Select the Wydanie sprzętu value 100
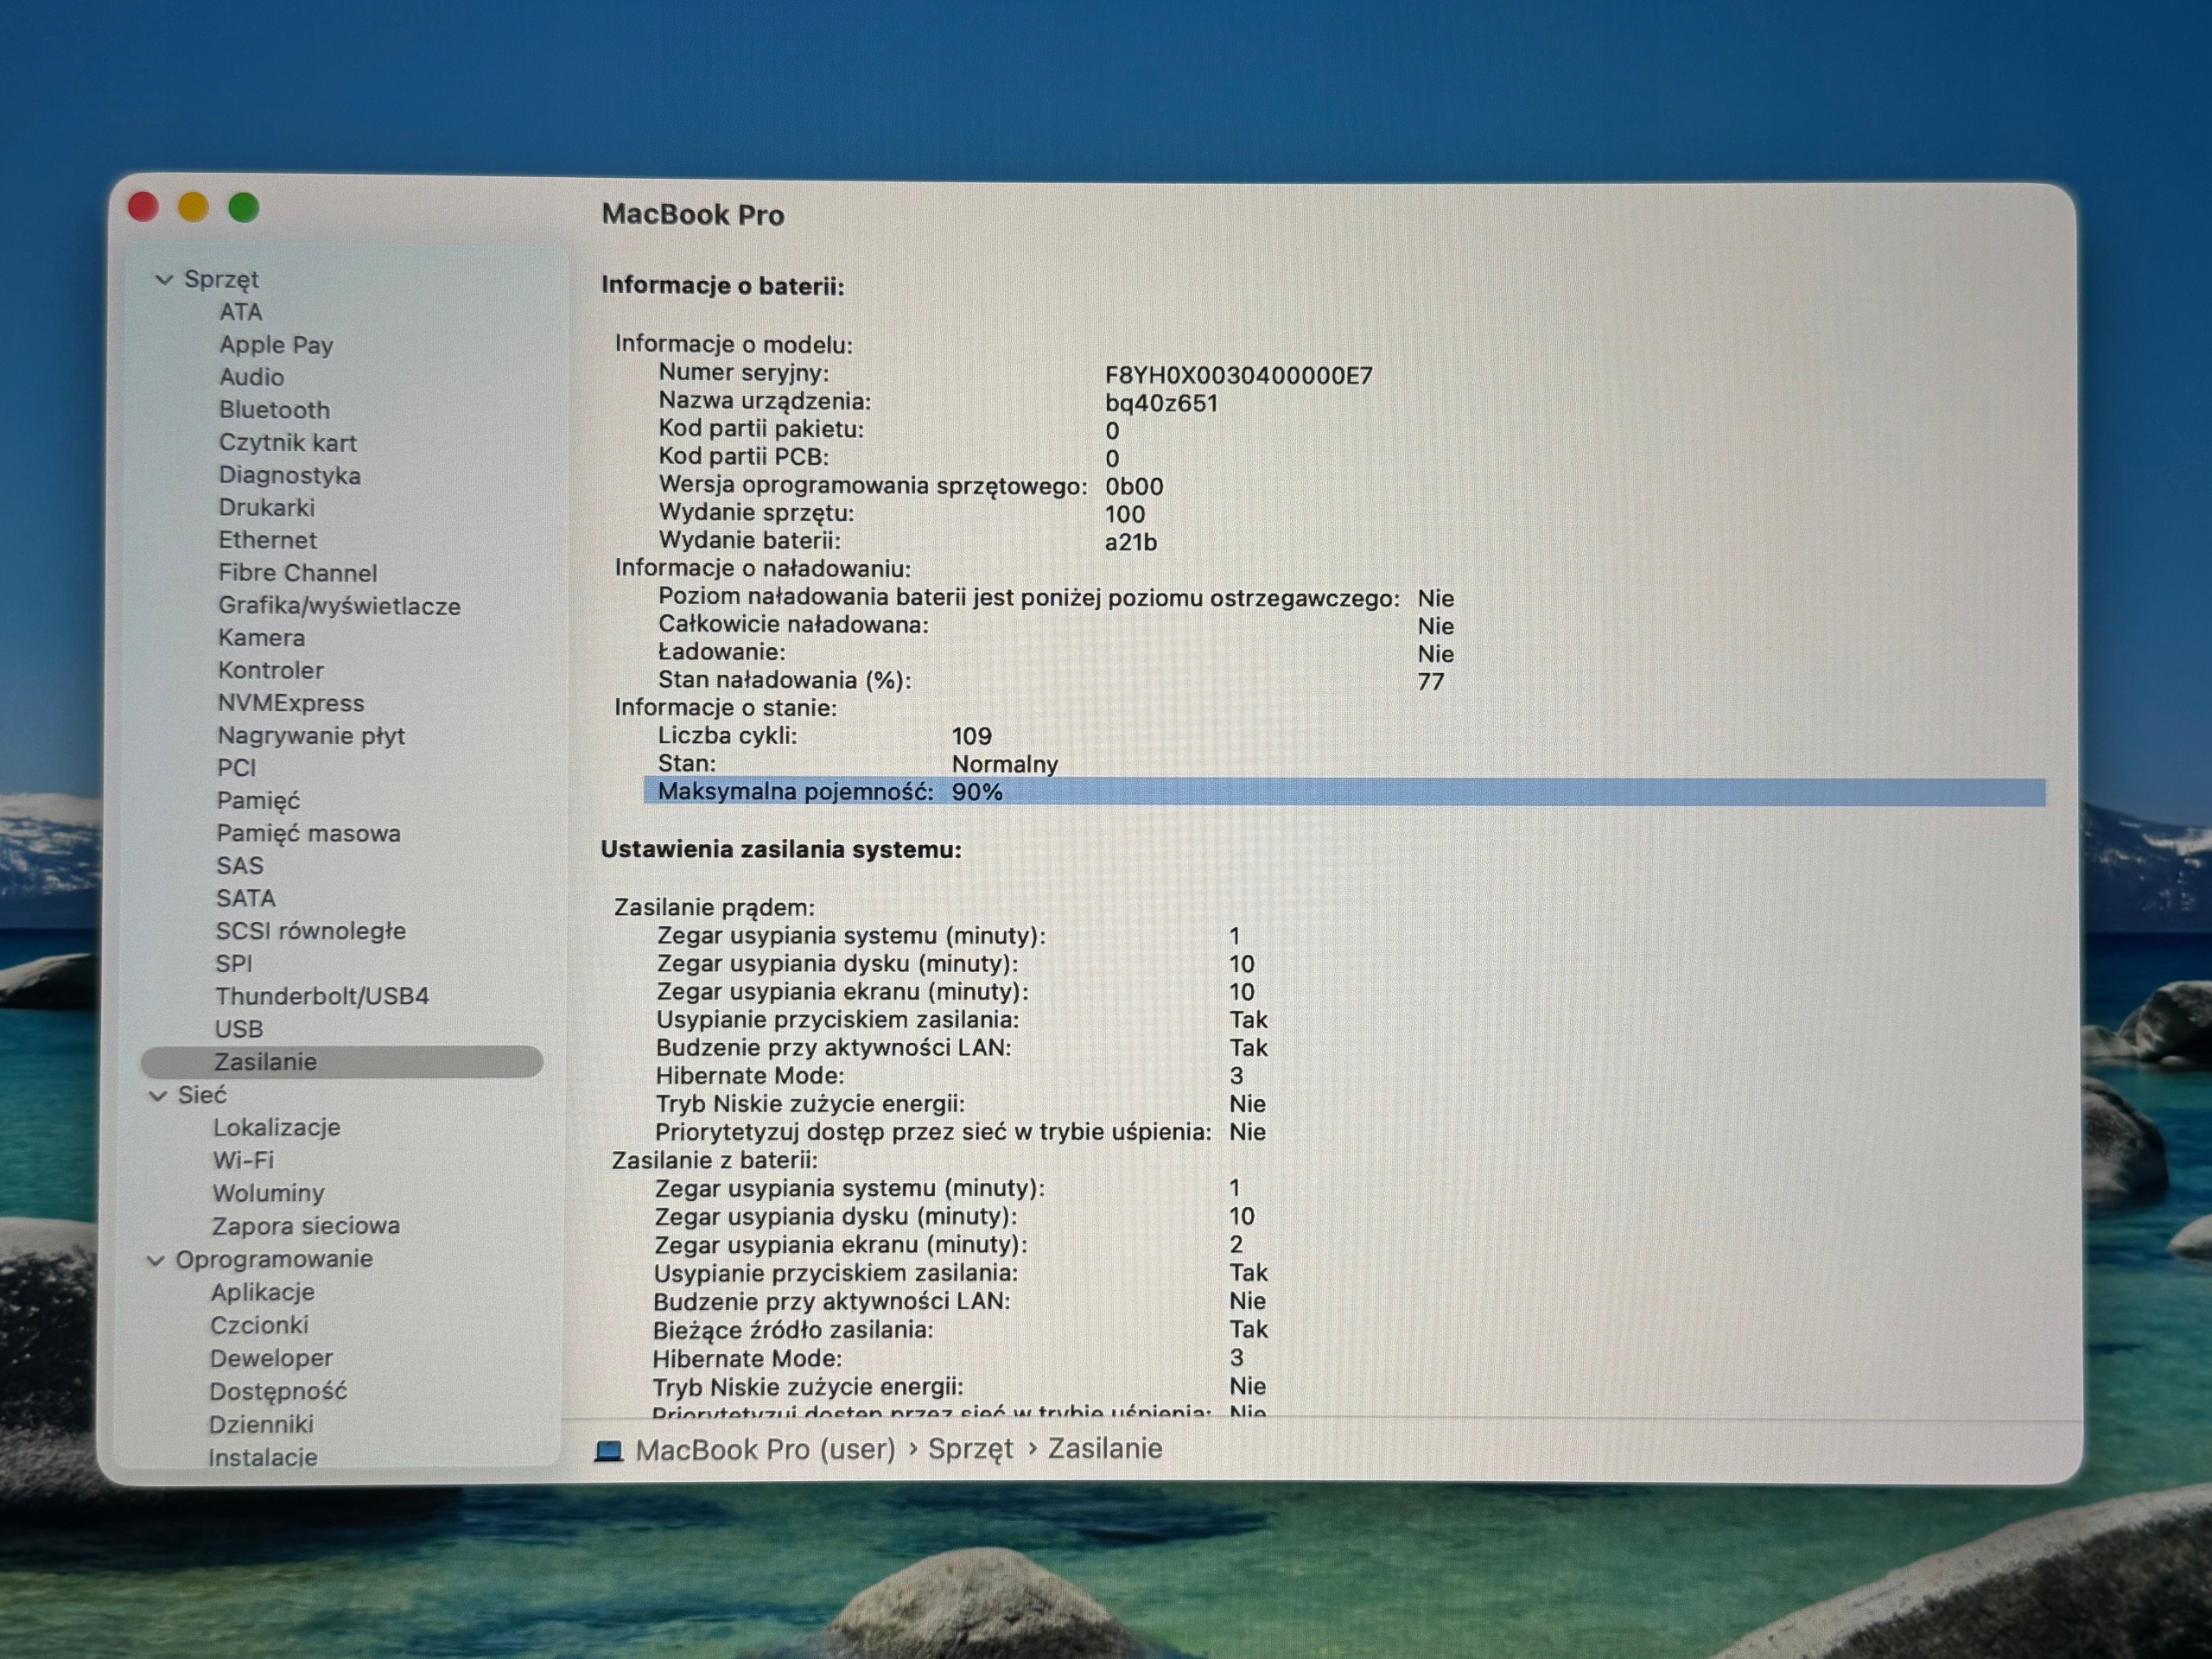Viewport: 2212px width, 1659px height. [x=1124, y=515]
